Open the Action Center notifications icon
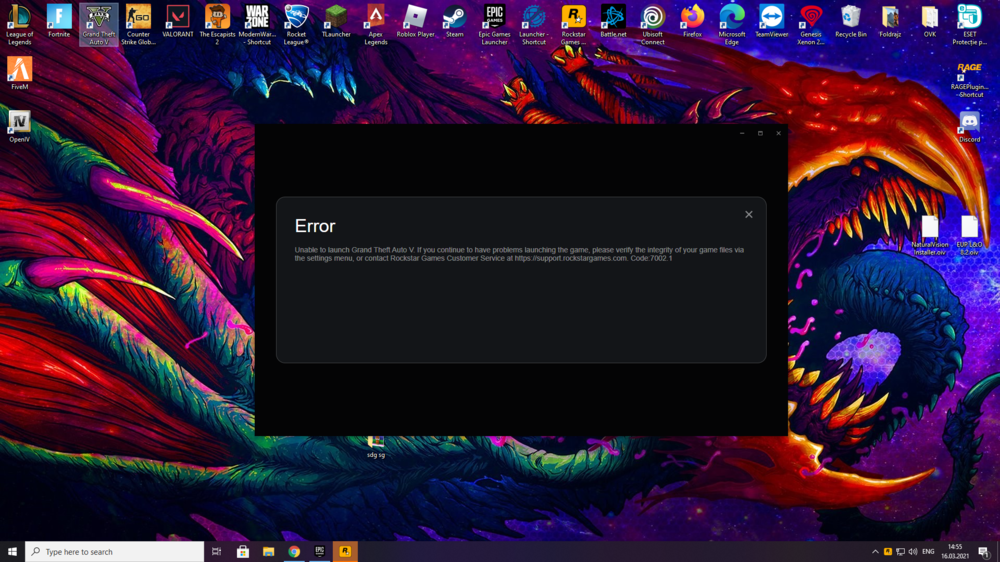 984,552
